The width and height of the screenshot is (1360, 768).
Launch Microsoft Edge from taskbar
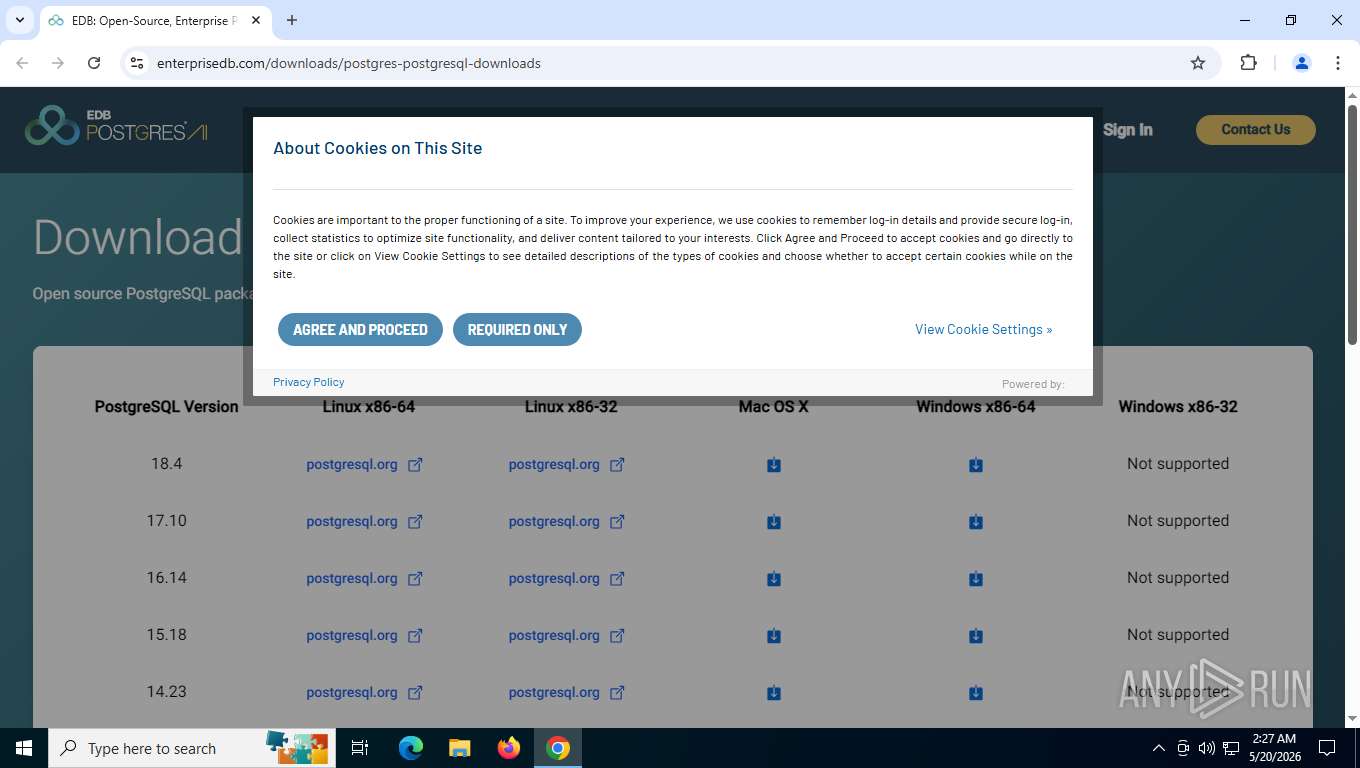click(411, 748)
